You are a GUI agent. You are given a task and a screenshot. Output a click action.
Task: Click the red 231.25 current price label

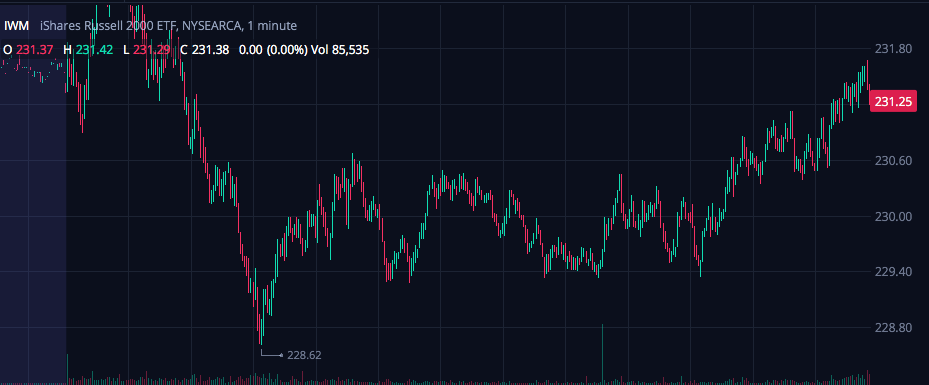(893, 101)
